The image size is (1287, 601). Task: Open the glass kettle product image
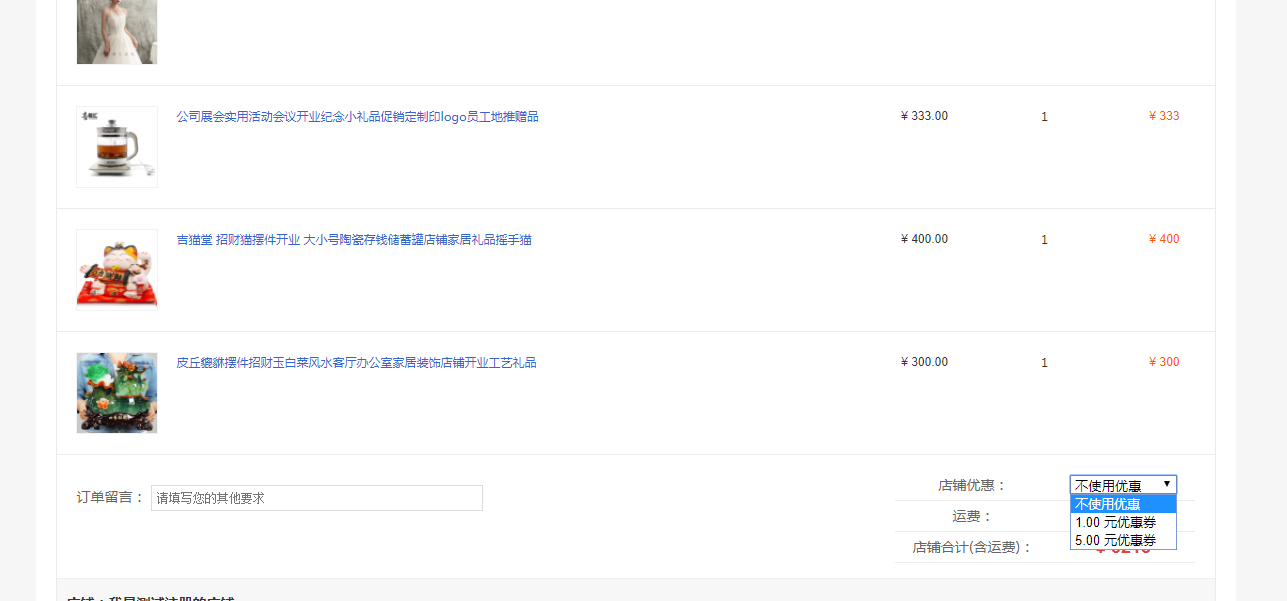click(x=117, y=147)
